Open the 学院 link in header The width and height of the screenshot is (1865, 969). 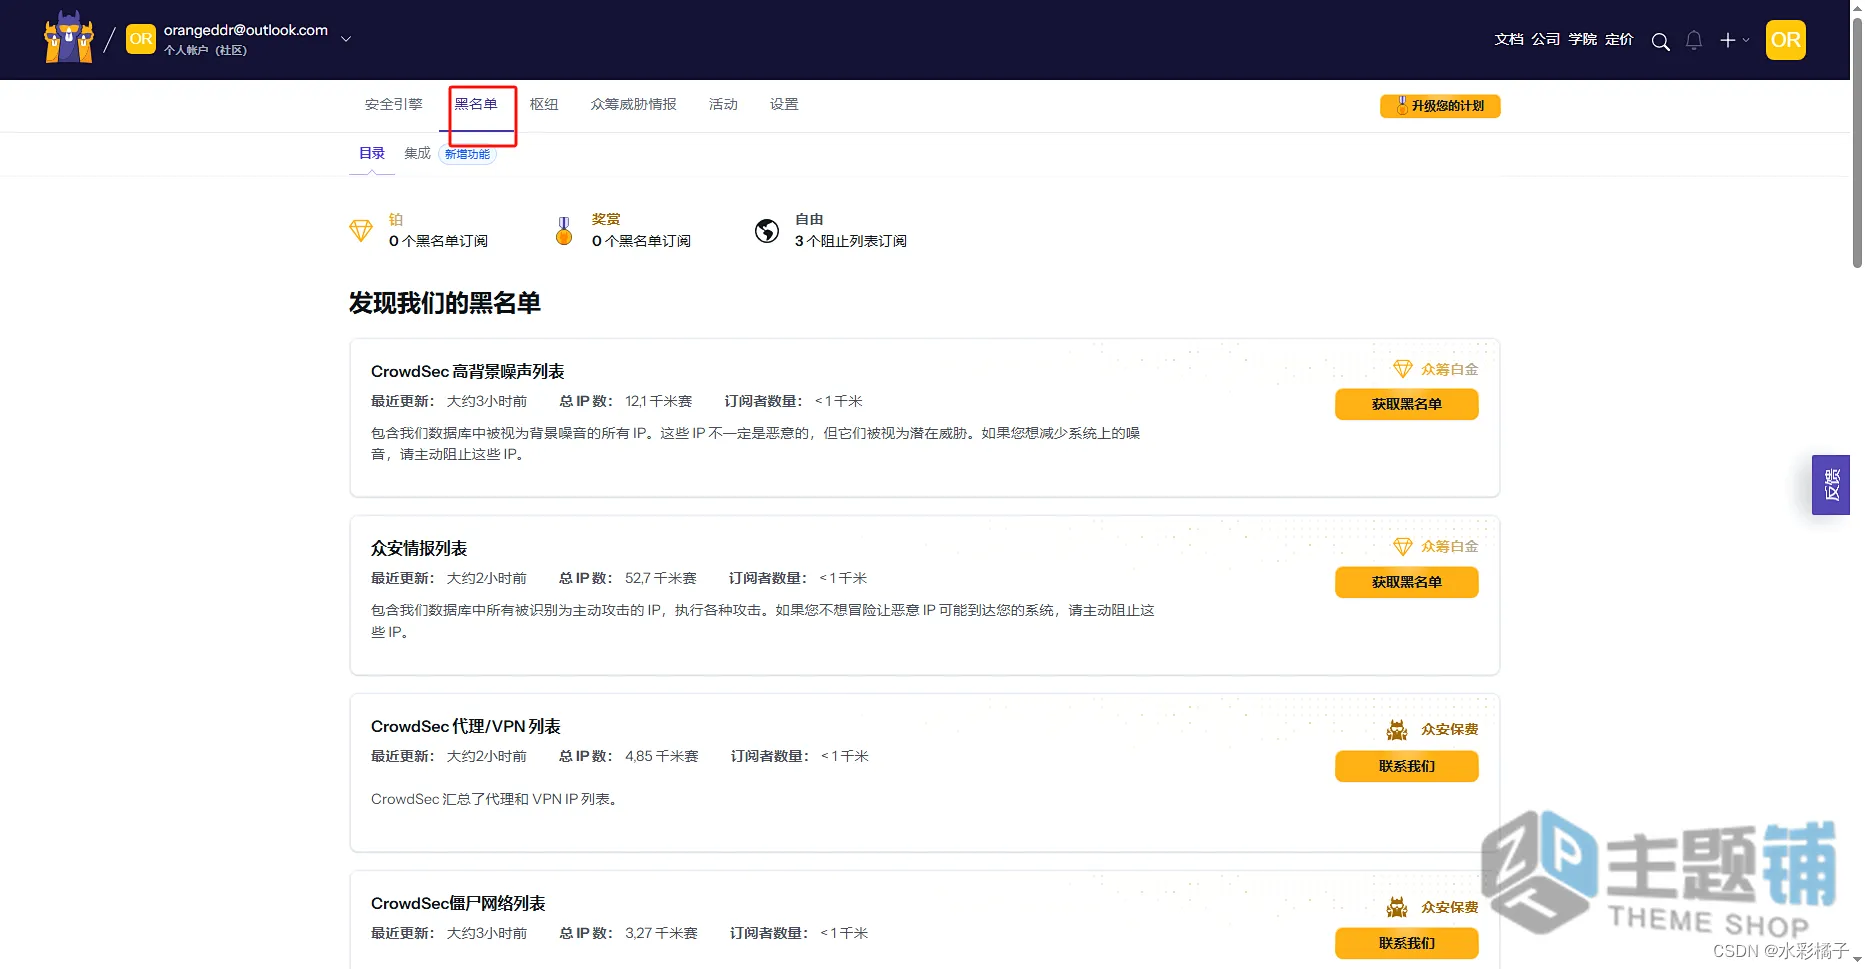(1583, 39)
